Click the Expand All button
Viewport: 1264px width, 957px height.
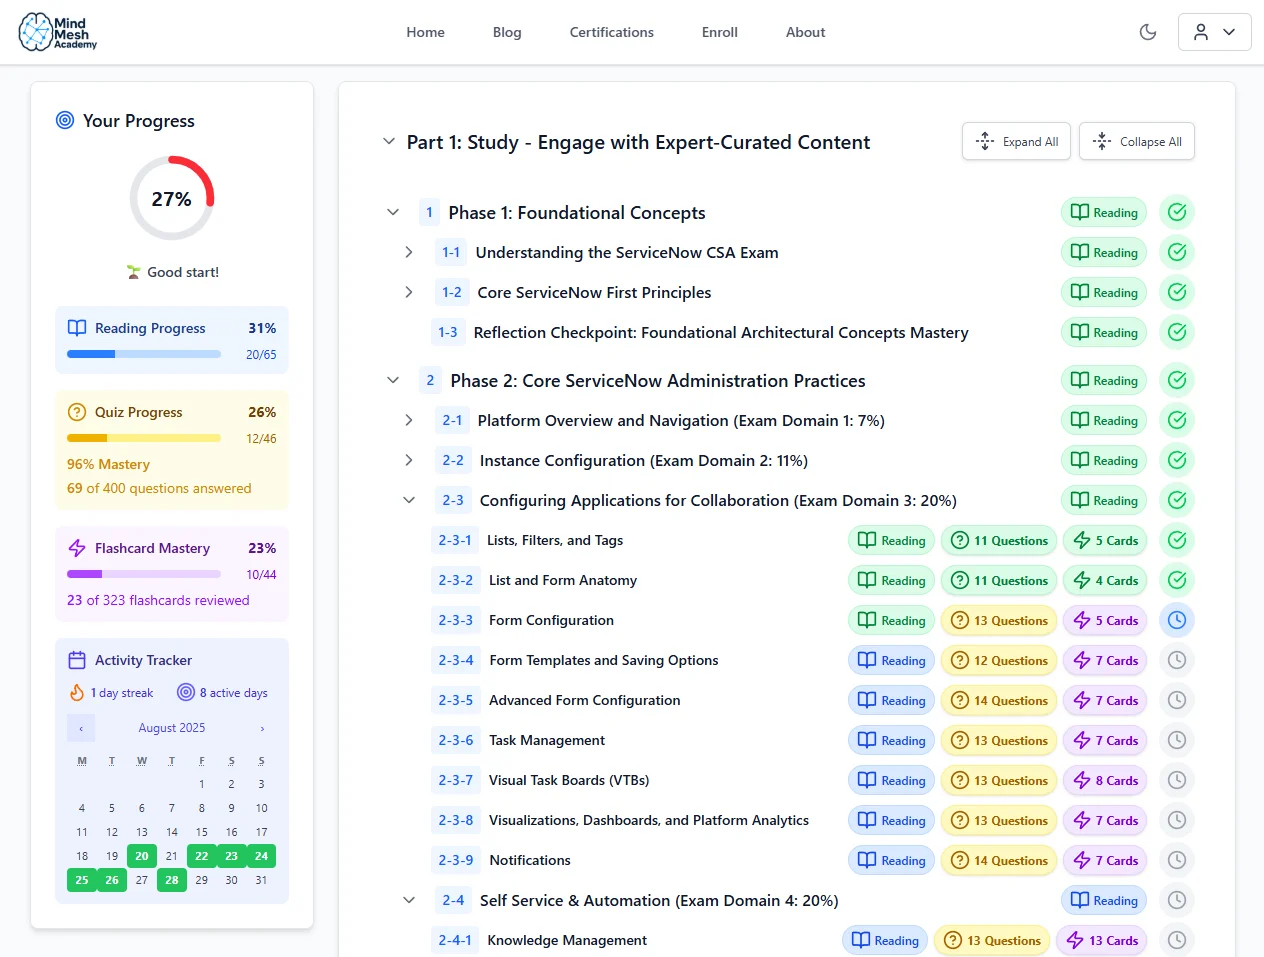click(x=1016, y=141)
